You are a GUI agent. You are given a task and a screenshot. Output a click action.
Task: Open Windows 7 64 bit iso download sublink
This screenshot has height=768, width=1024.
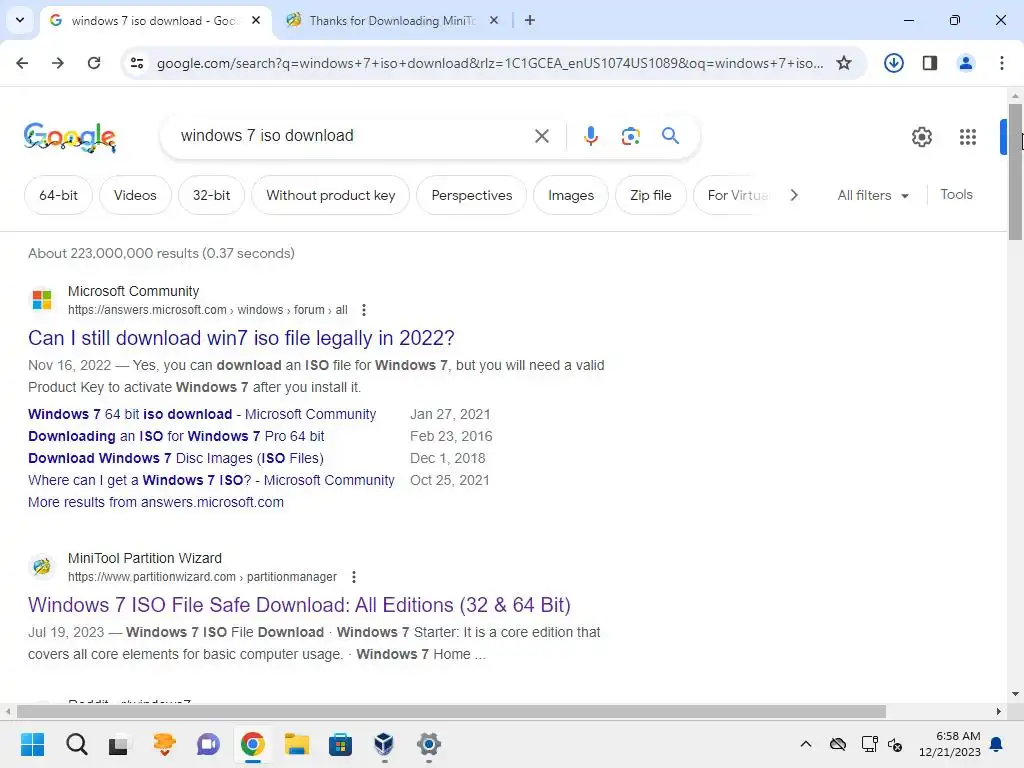coord(202,414)
